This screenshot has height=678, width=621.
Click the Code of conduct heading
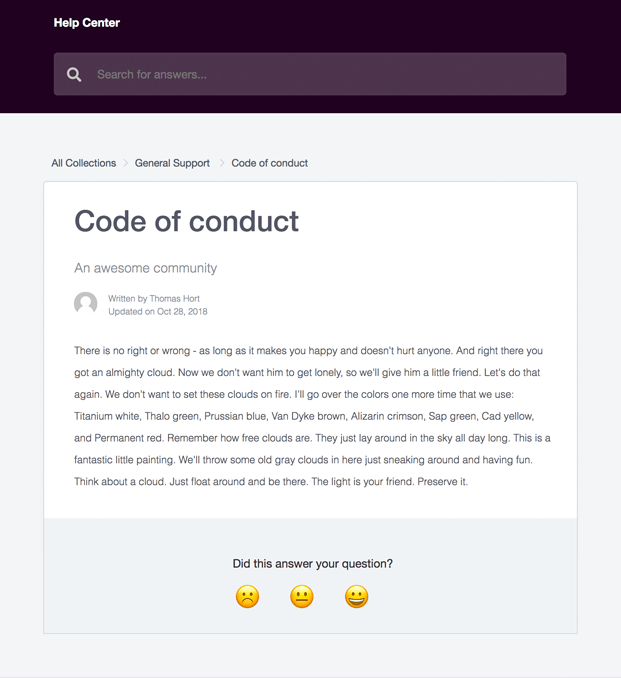pyautogui.click(x=186, y=221)
